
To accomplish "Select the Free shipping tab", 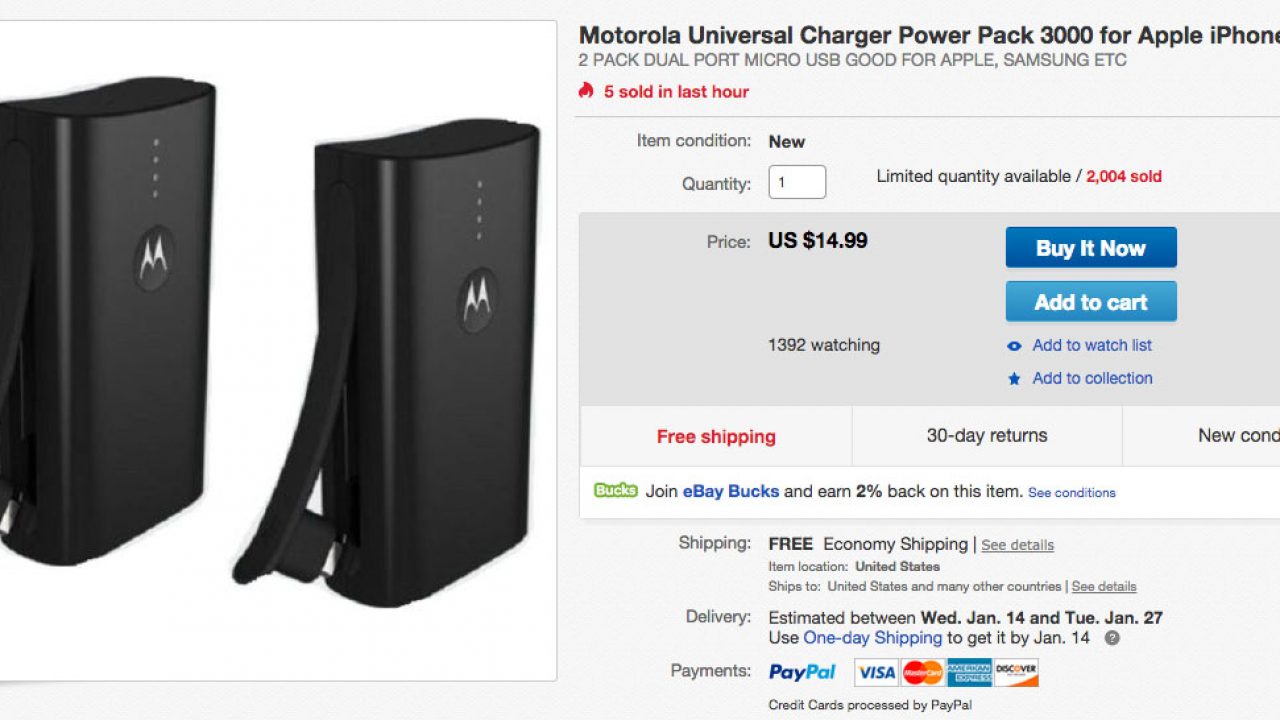I will [716, 436].
